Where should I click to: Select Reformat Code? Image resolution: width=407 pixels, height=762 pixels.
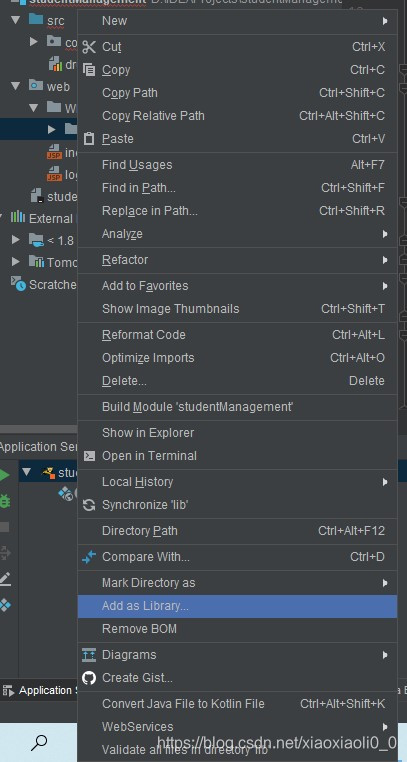point(237,335)
